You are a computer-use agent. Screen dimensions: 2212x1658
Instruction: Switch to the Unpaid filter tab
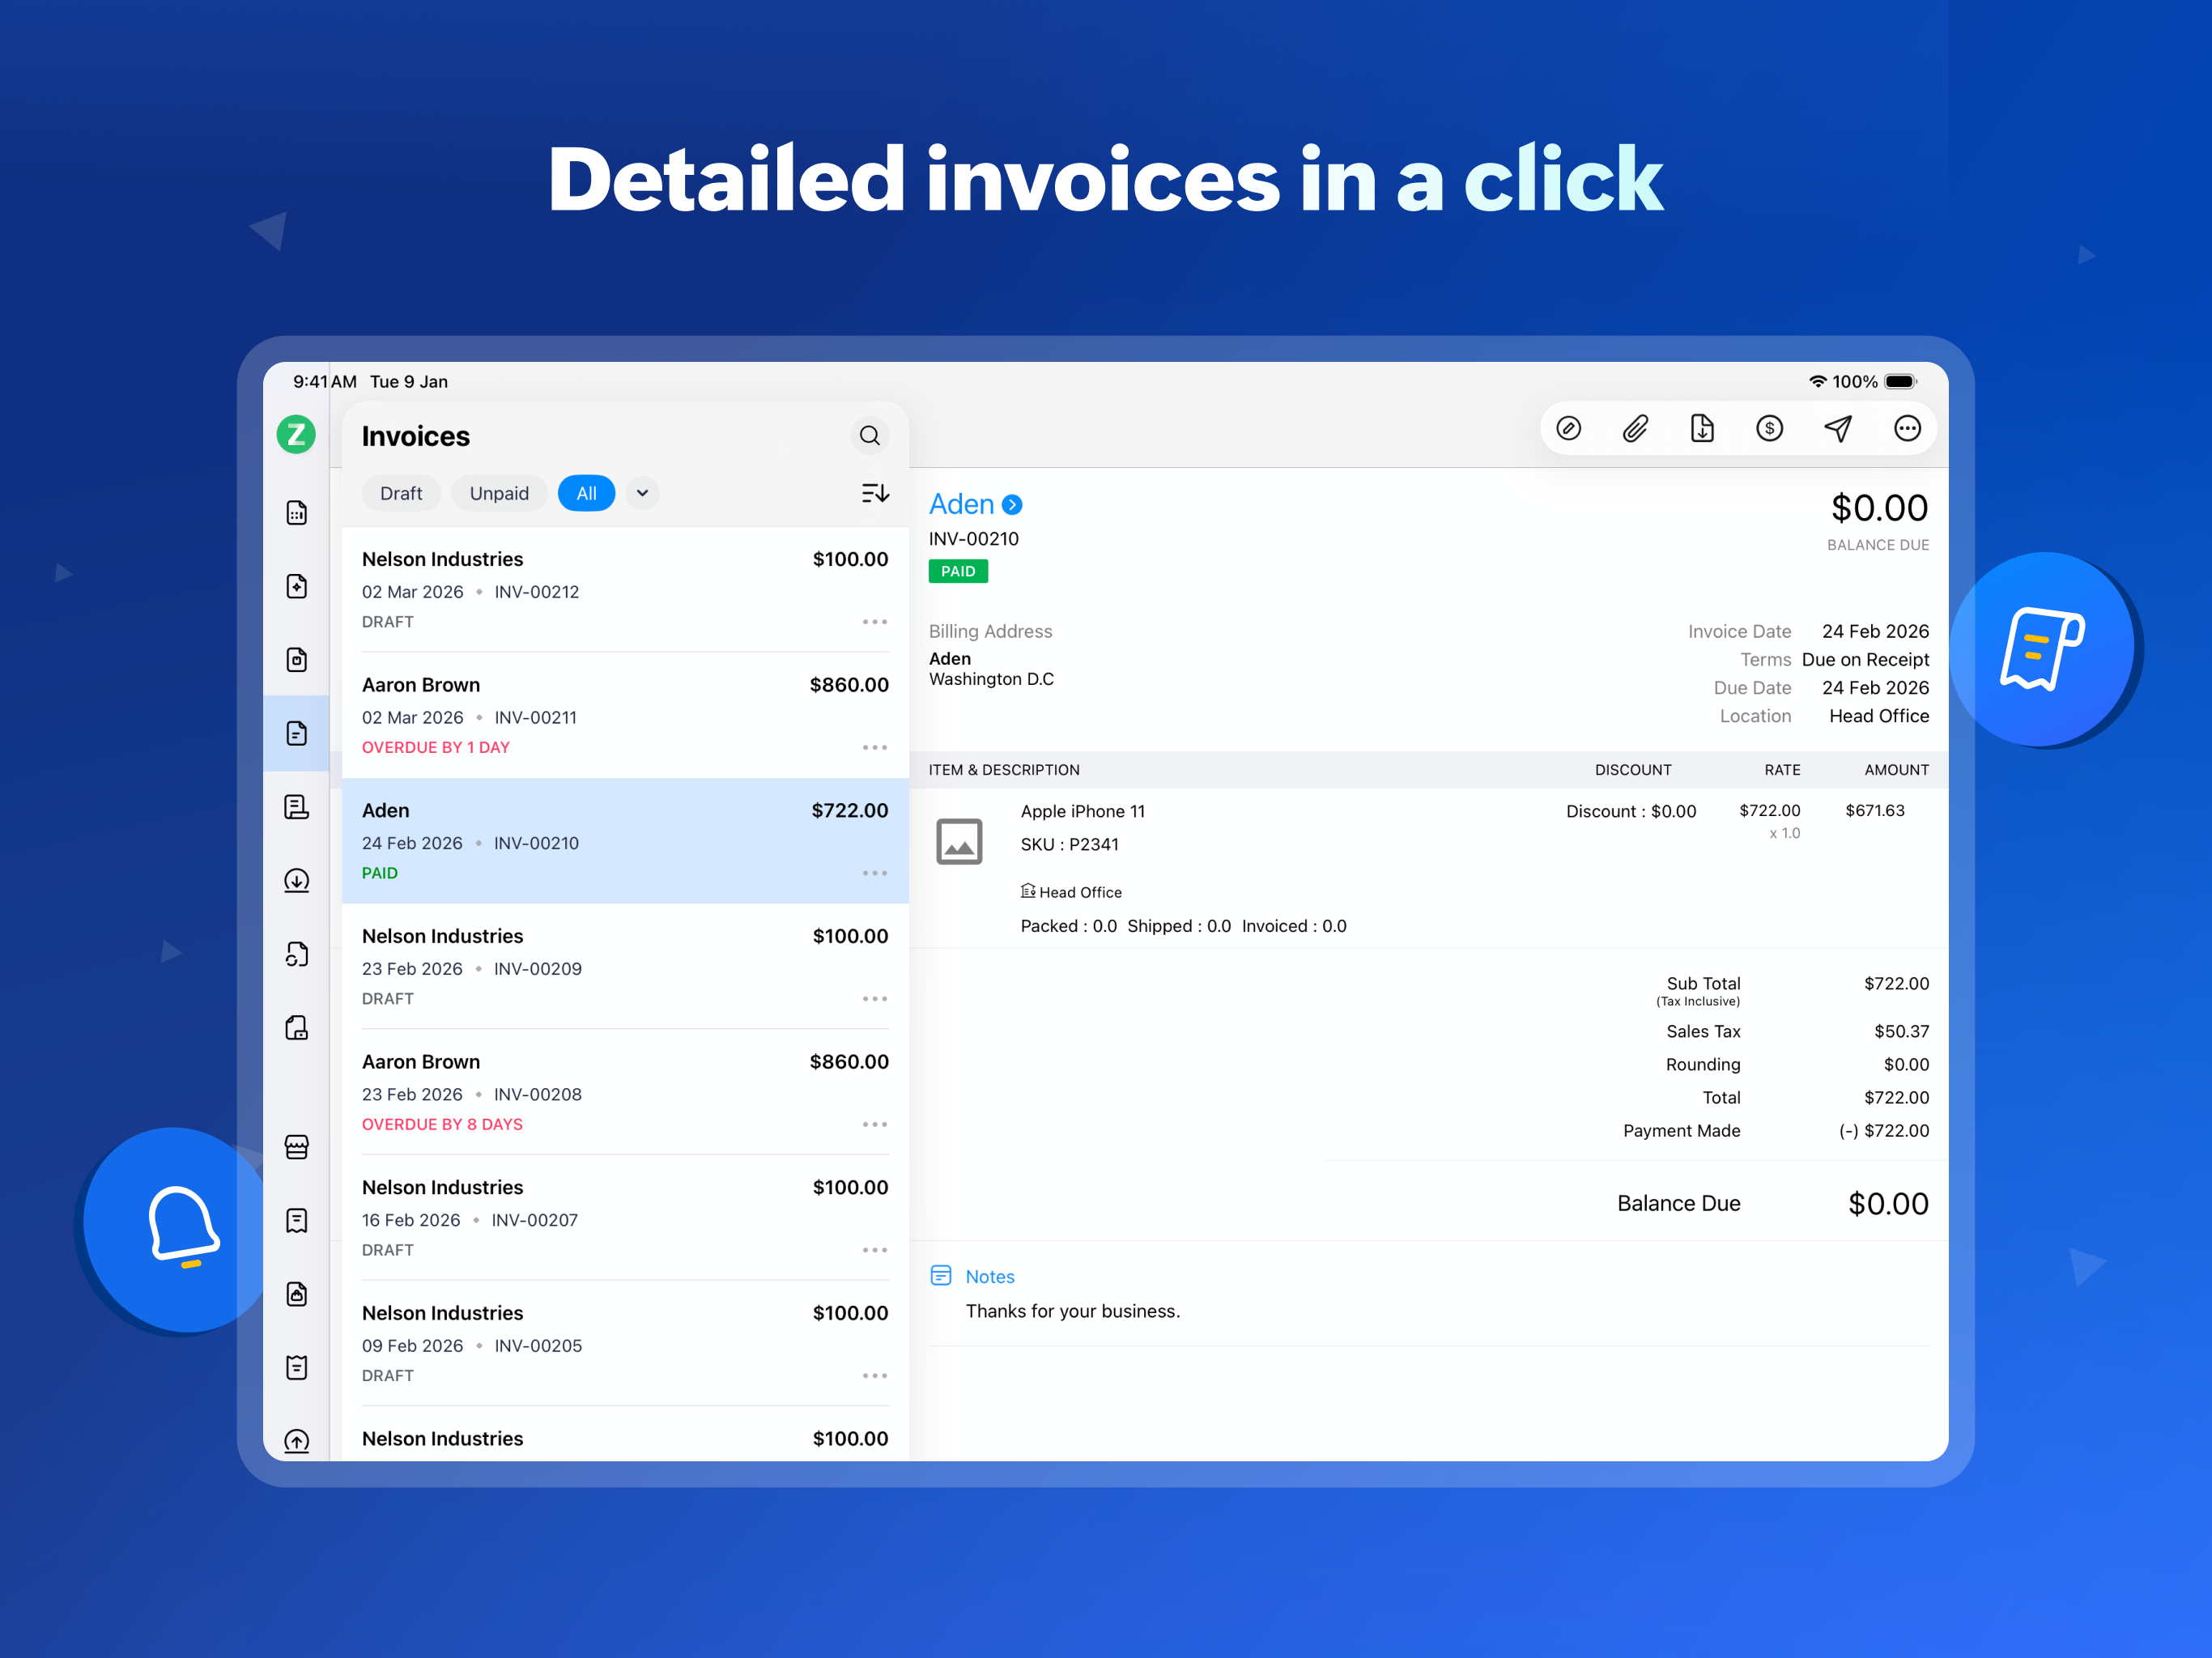(x=499, y=493)
